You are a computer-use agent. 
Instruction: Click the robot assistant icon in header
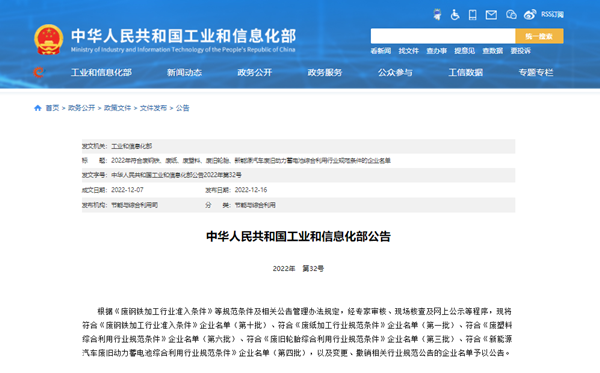point(437,15)
